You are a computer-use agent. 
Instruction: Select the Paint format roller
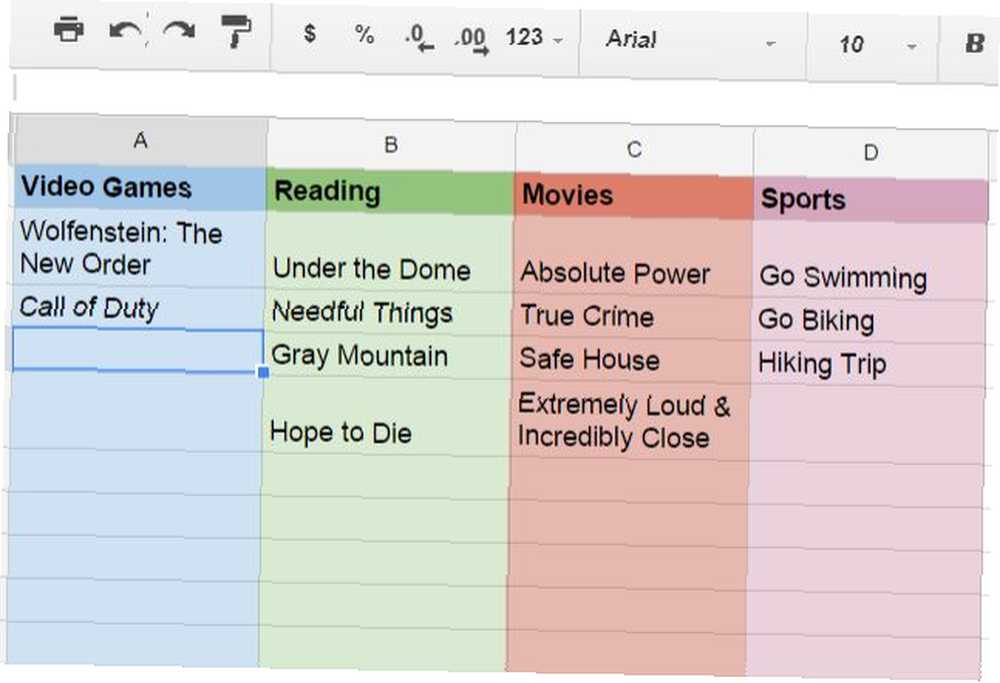pyautogui.click(x=236, y=31)
